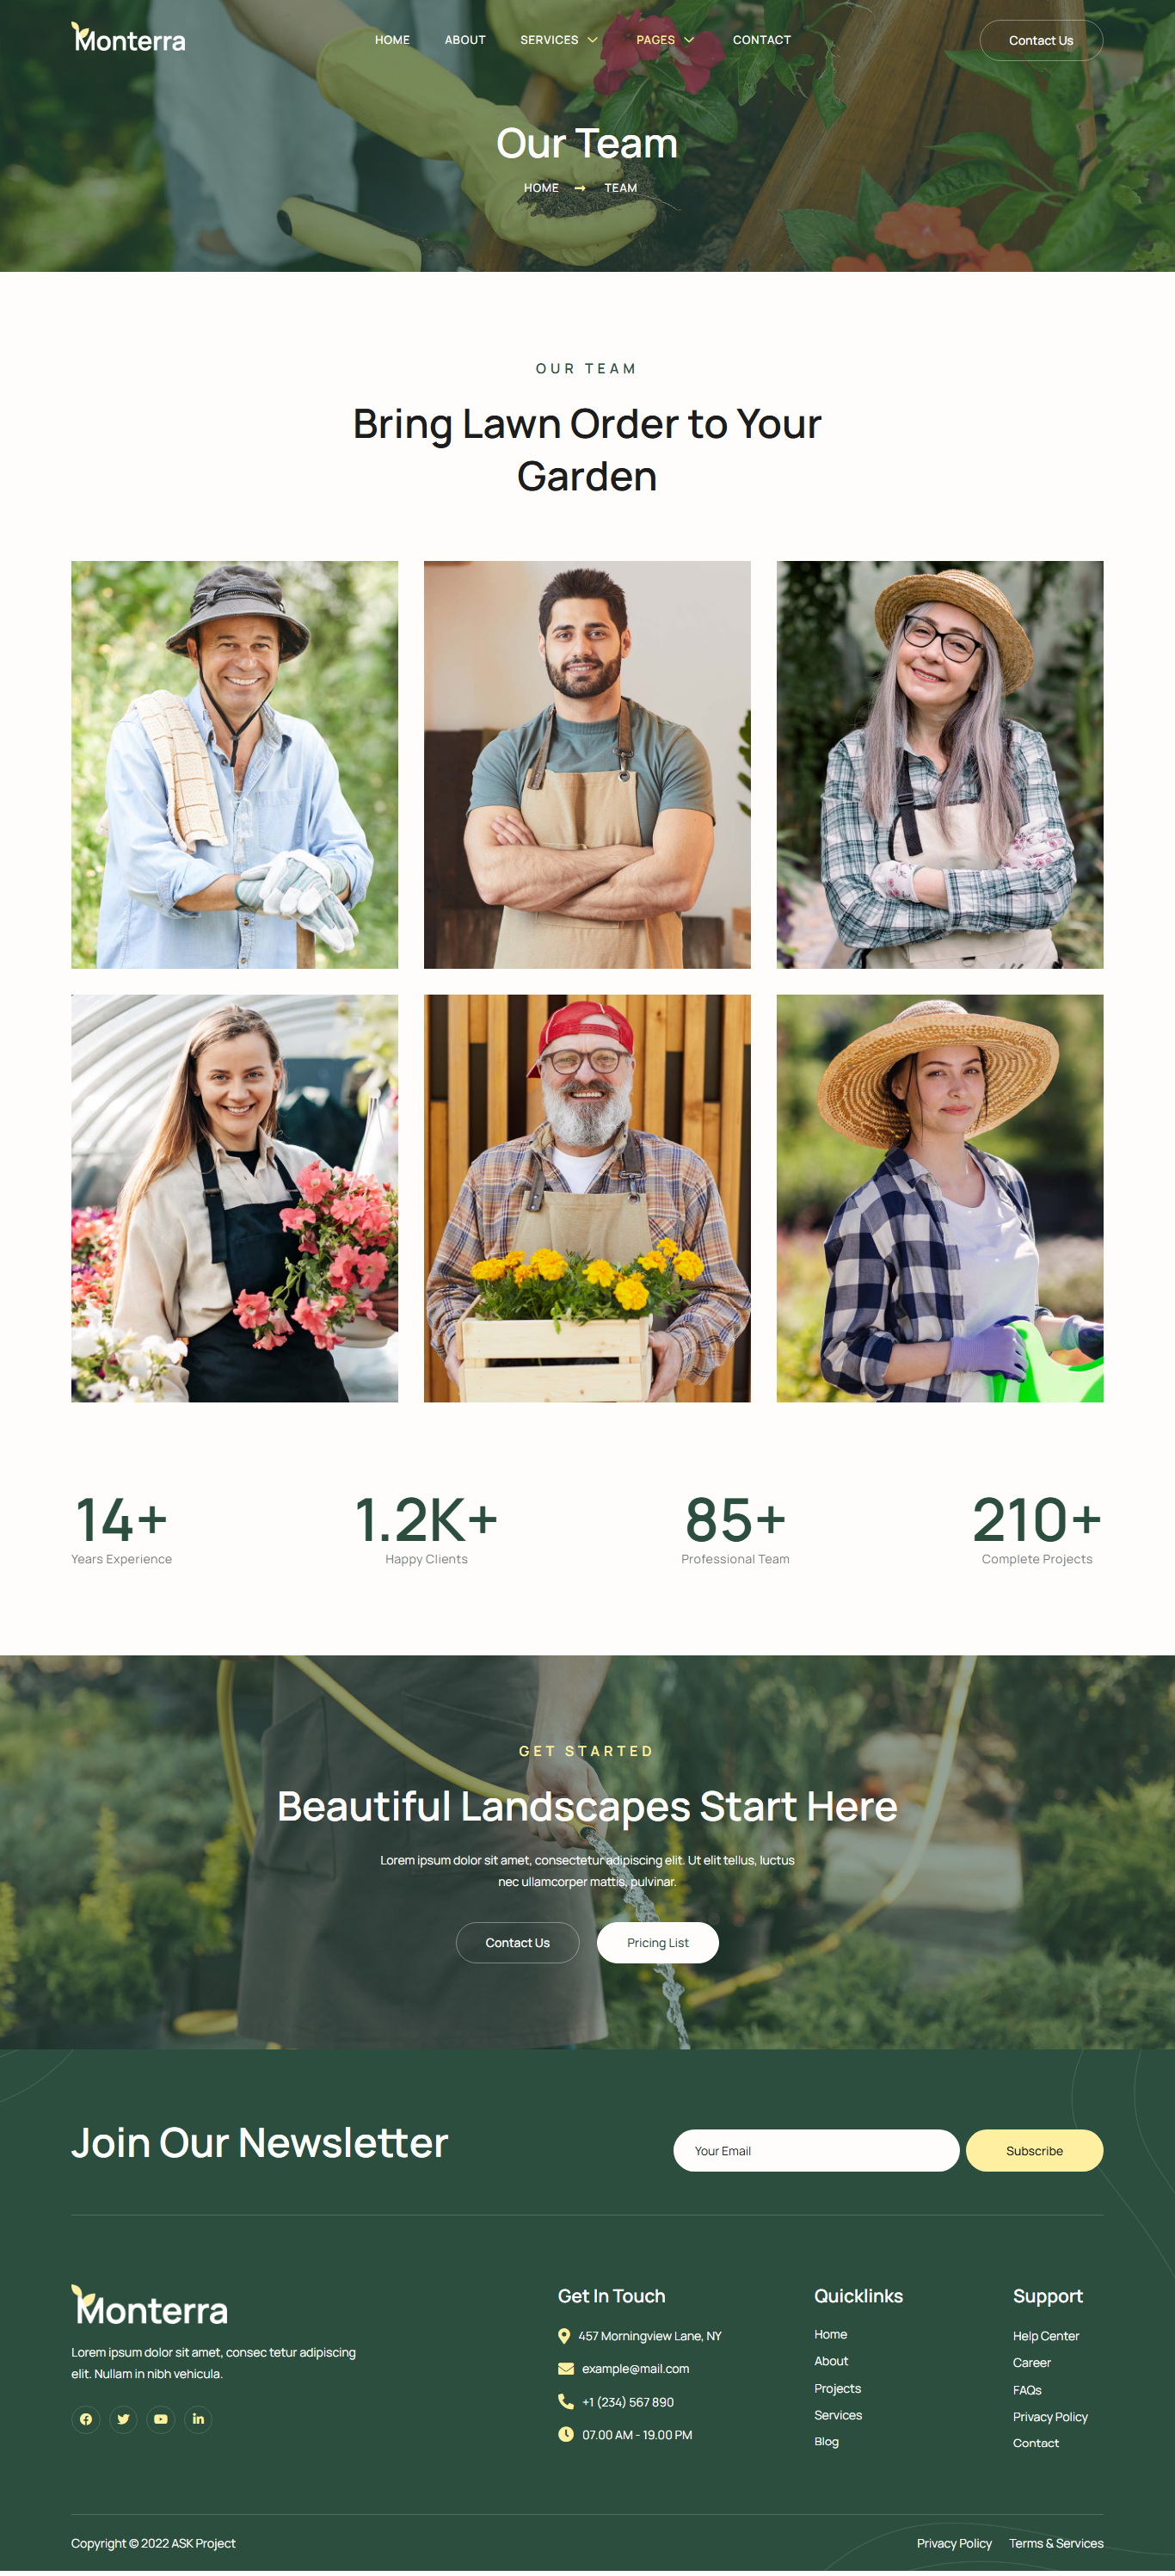
Task: Click the phone icon beside +1 (234) 567 890
Action: pos(565,2401)
